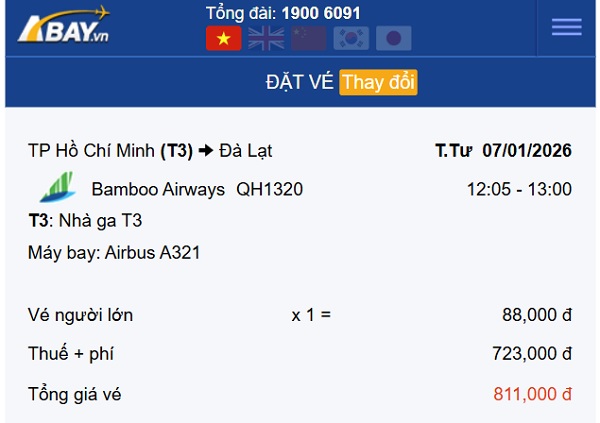The height and width of the screenshot is (423, 600).
Task: Switch to Japanese via the Japan flag
Action: click(x=393, y=38)
